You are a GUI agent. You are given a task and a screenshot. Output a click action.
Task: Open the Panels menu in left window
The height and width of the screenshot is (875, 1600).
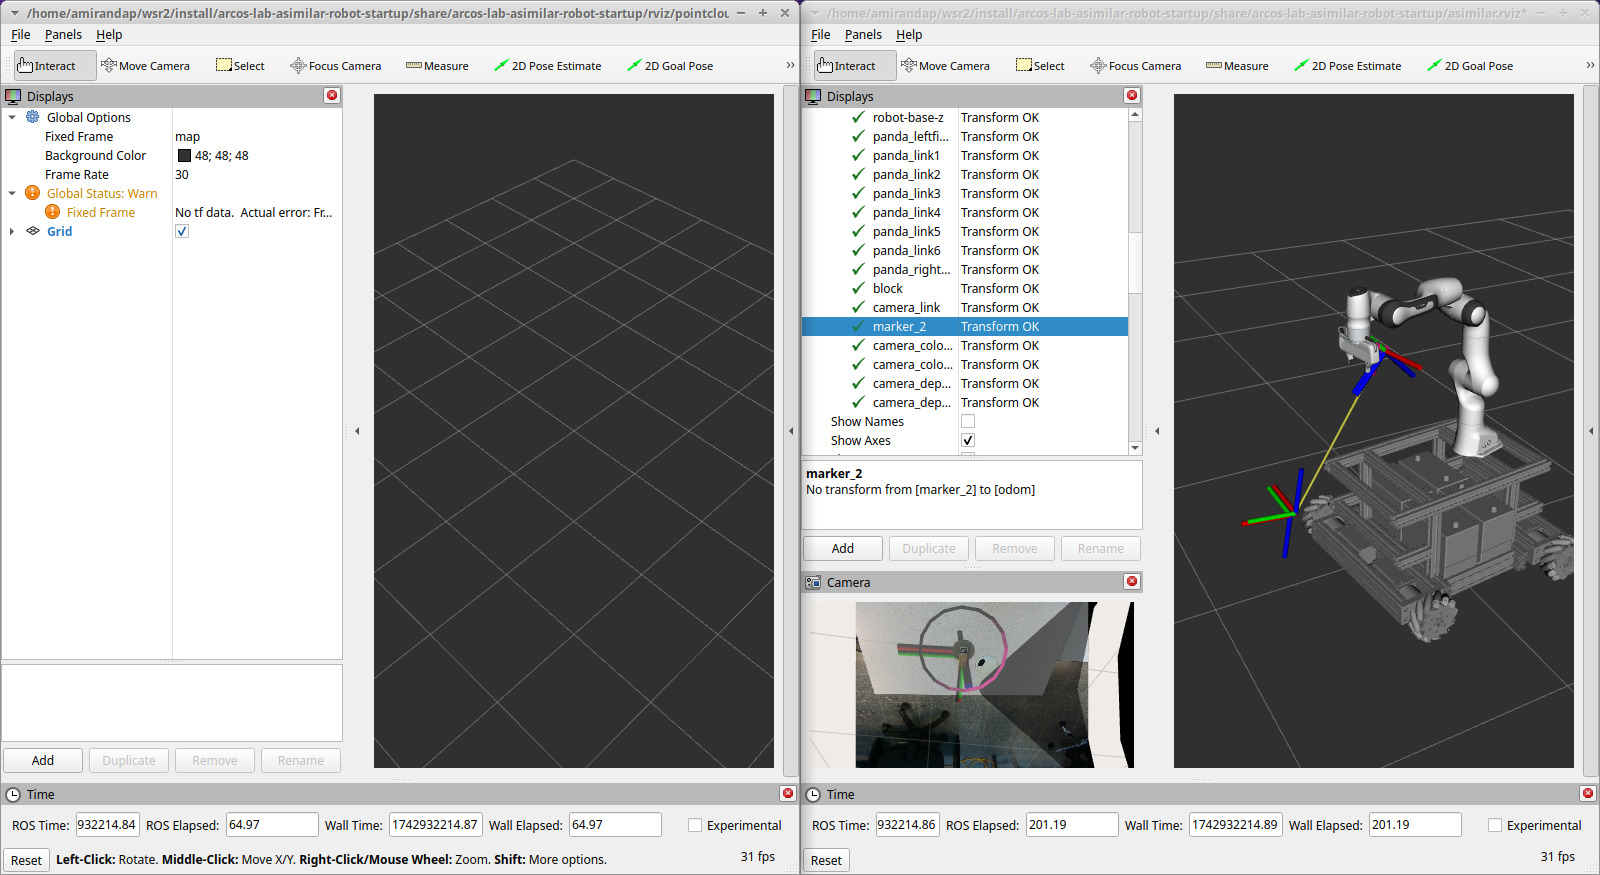[63, 34]
